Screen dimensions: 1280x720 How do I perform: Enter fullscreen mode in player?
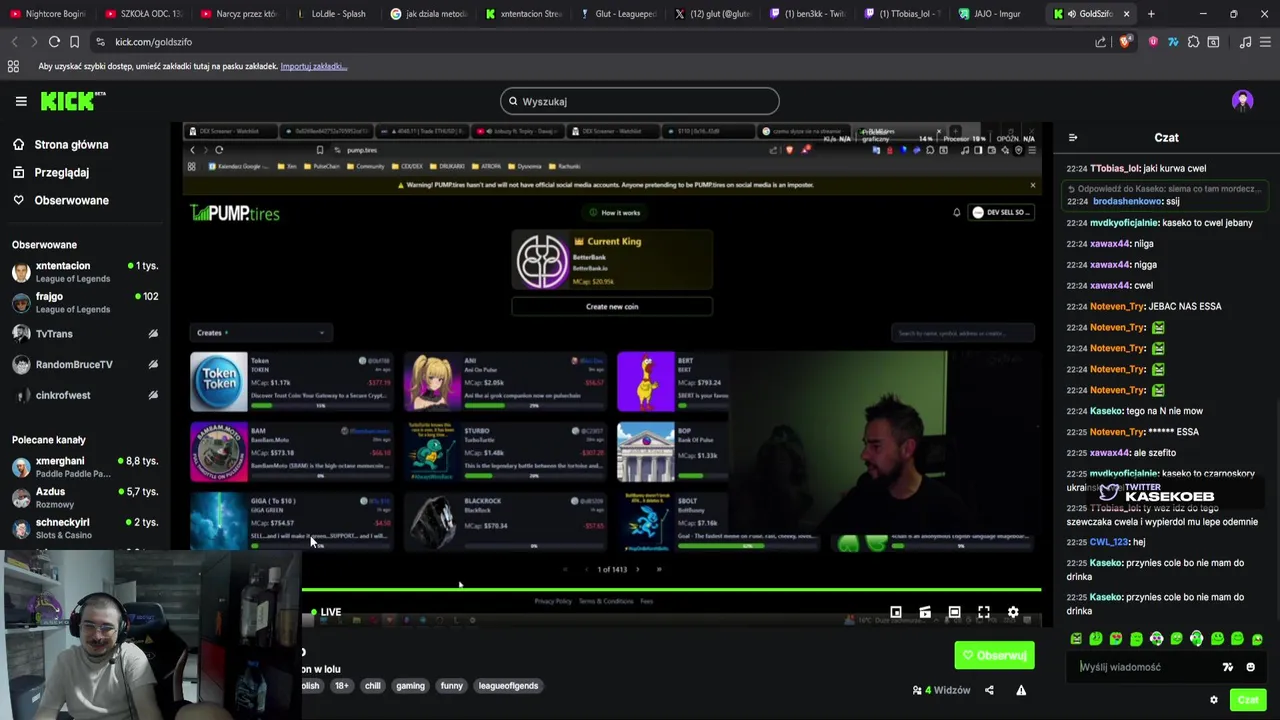click(984, 612)
